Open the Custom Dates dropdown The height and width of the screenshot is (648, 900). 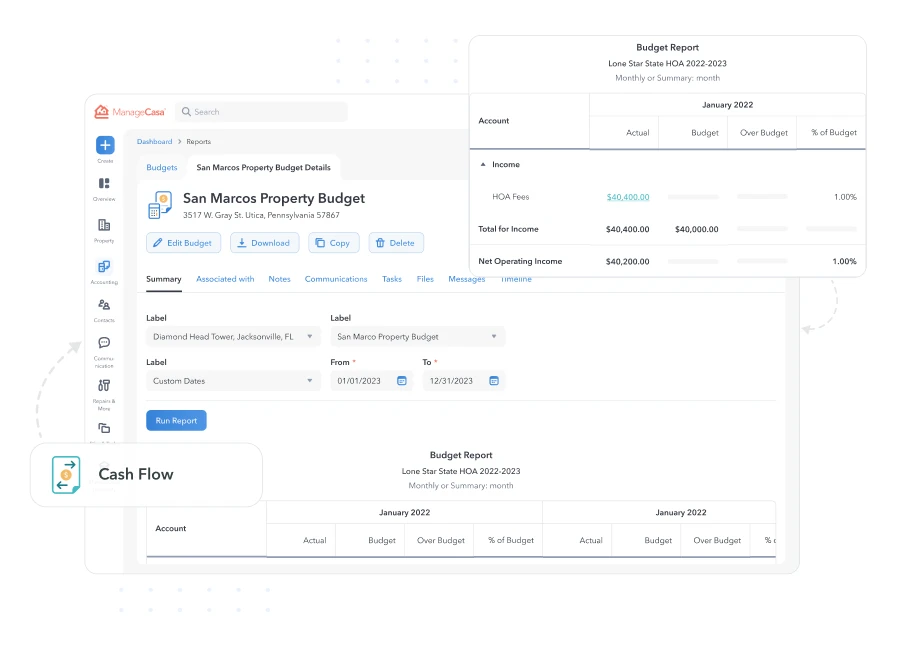pyautogui.click(x=233, y=381)
